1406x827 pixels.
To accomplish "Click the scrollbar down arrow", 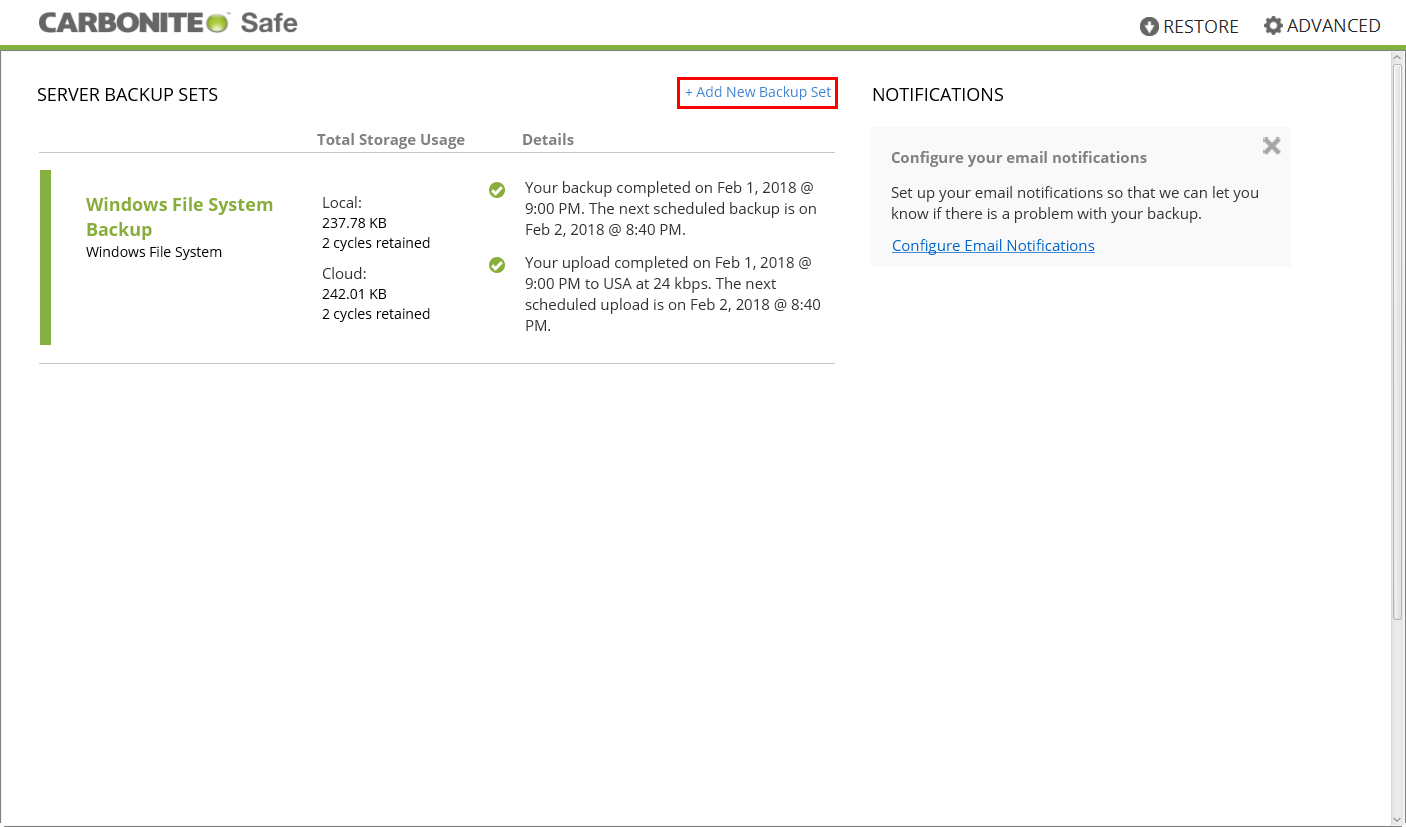I will [1398, 818].
